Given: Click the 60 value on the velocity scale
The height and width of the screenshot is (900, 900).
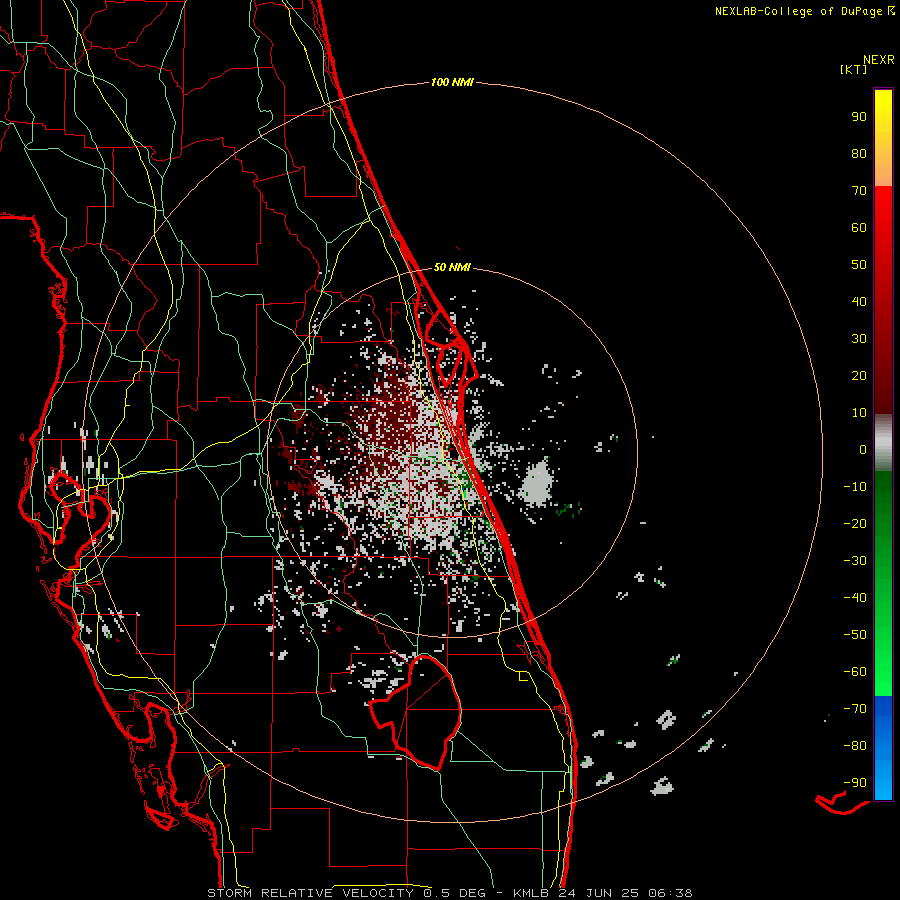Looking at the screenshot, I should [x=859, y=228].
